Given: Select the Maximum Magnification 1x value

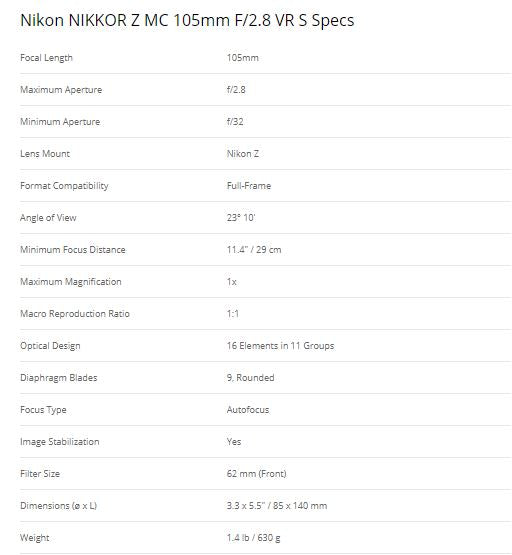Looking at the screenshot, I should (x=232, y=282).
